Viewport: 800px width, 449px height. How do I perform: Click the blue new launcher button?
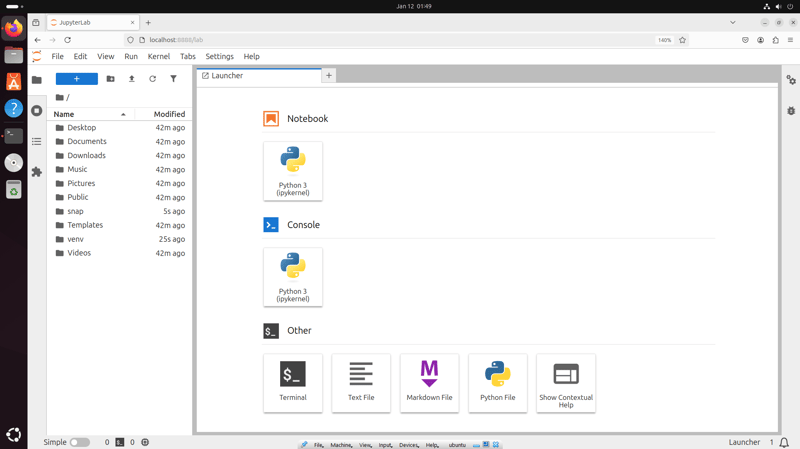pos(76,79)
